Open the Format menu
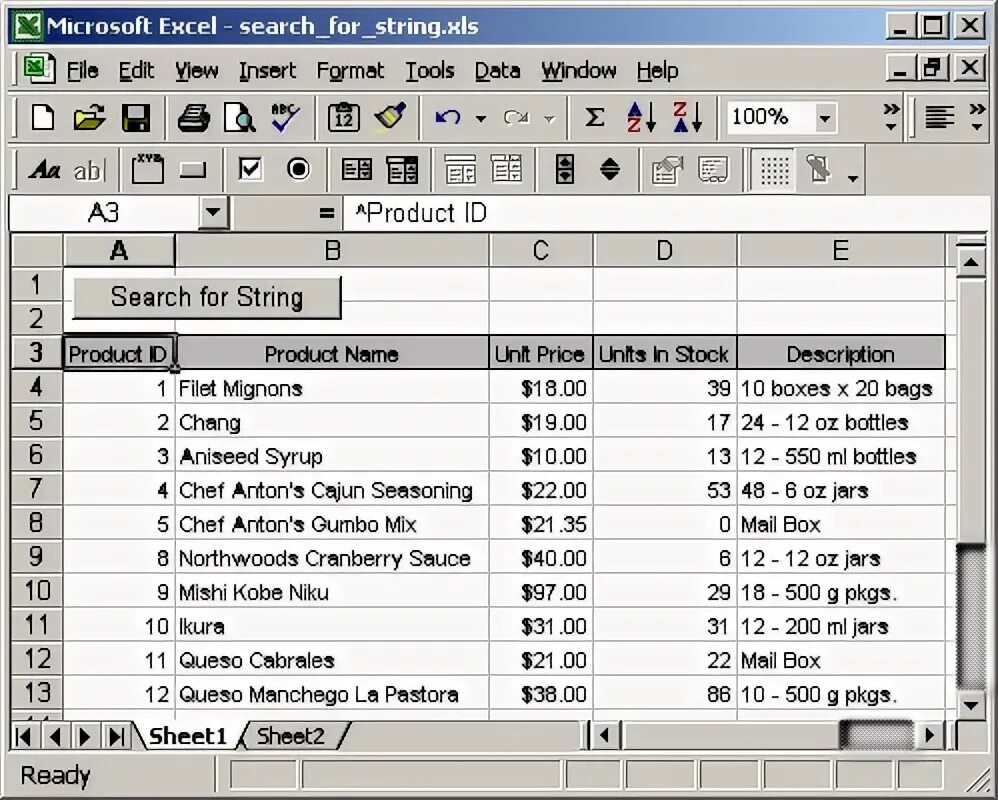This screenshot has width=998, height=800. (350, 70)
